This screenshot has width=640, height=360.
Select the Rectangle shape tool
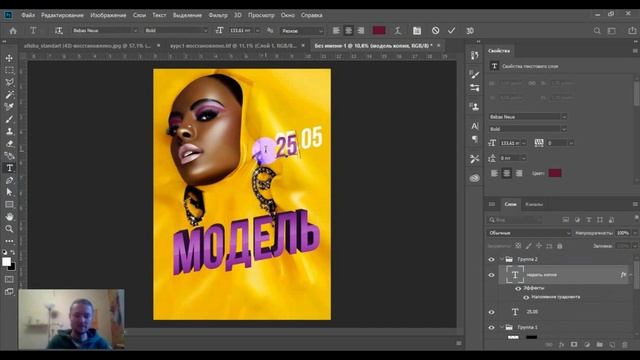tap(9, 204)
